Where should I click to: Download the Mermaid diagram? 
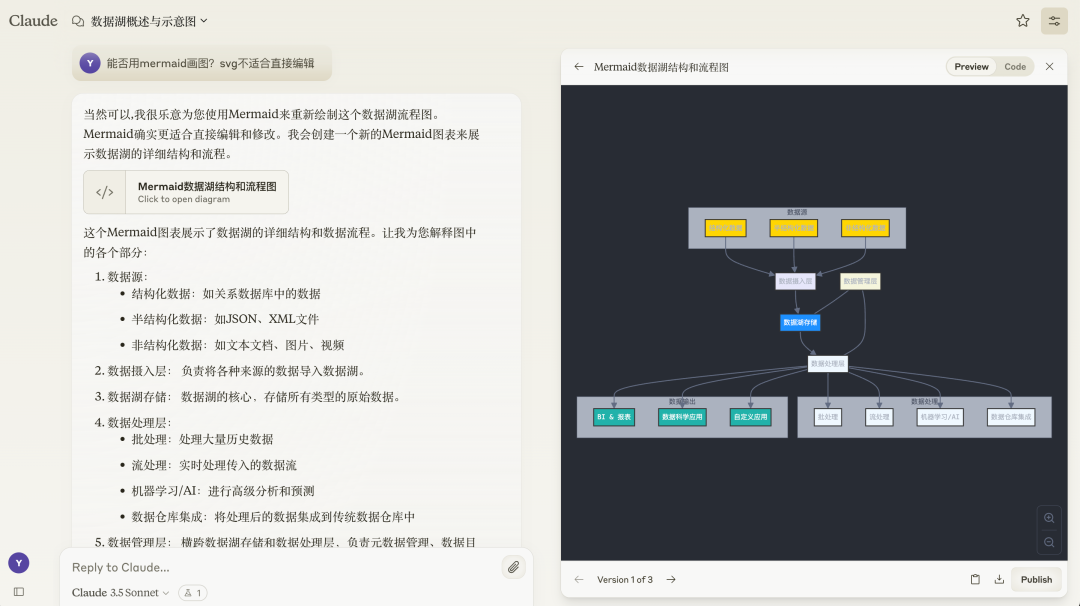[x=1000, y=579]
